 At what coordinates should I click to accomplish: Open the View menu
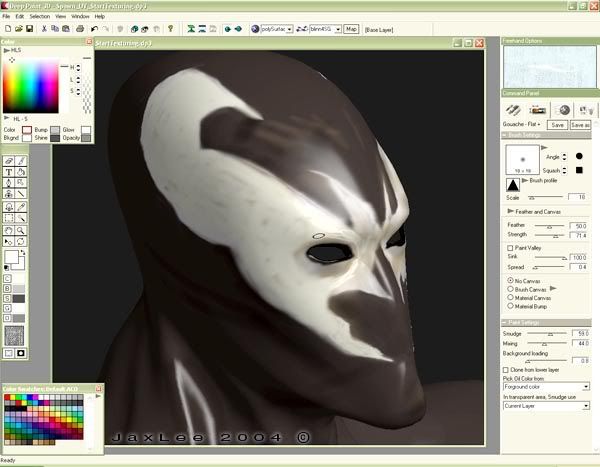[60, 16]
